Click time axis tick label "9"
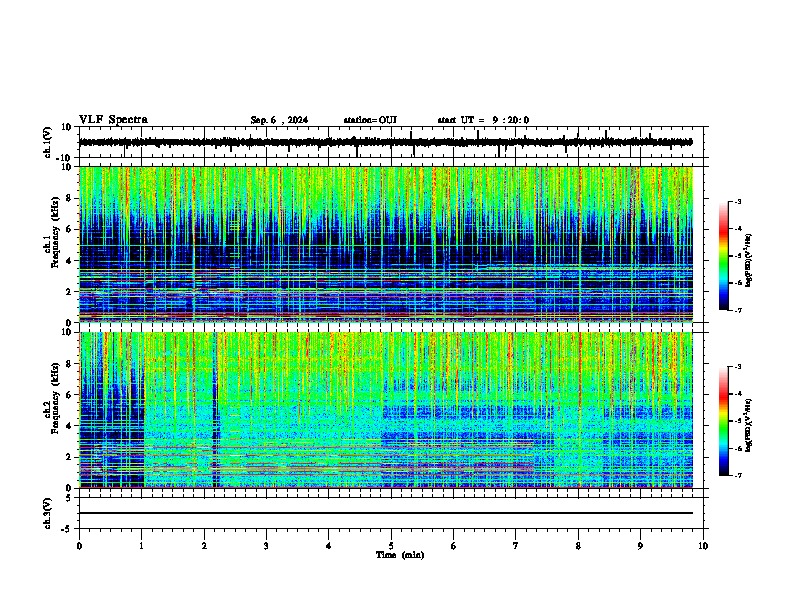792x612 pixels. click(x=640, y=546)
